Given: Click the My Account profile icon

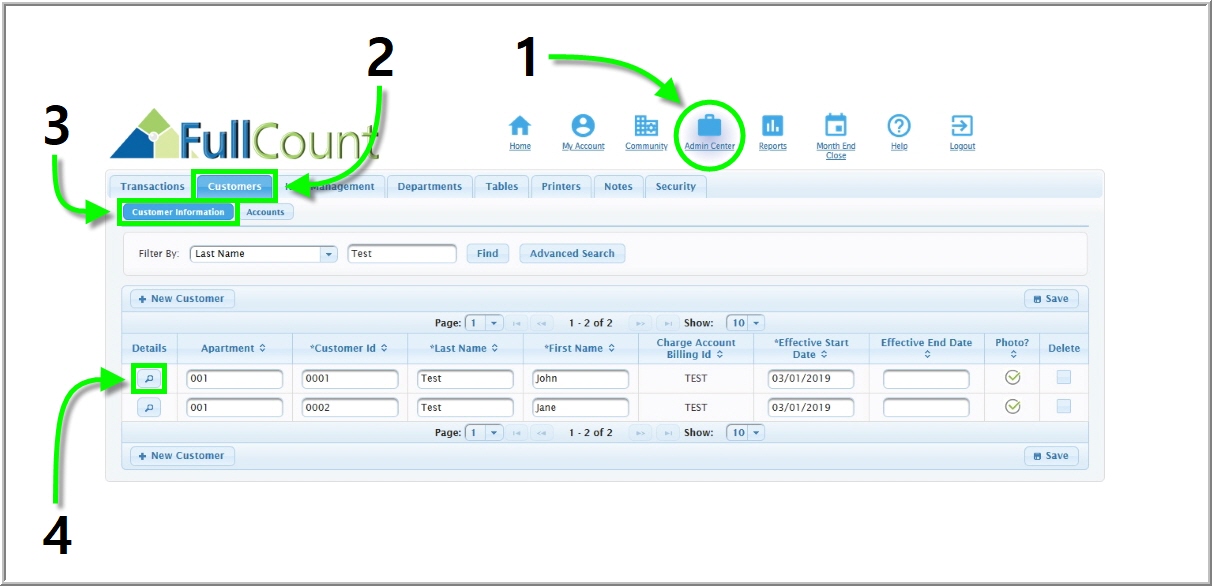Looking at the screenshot, I should (583, 126).
